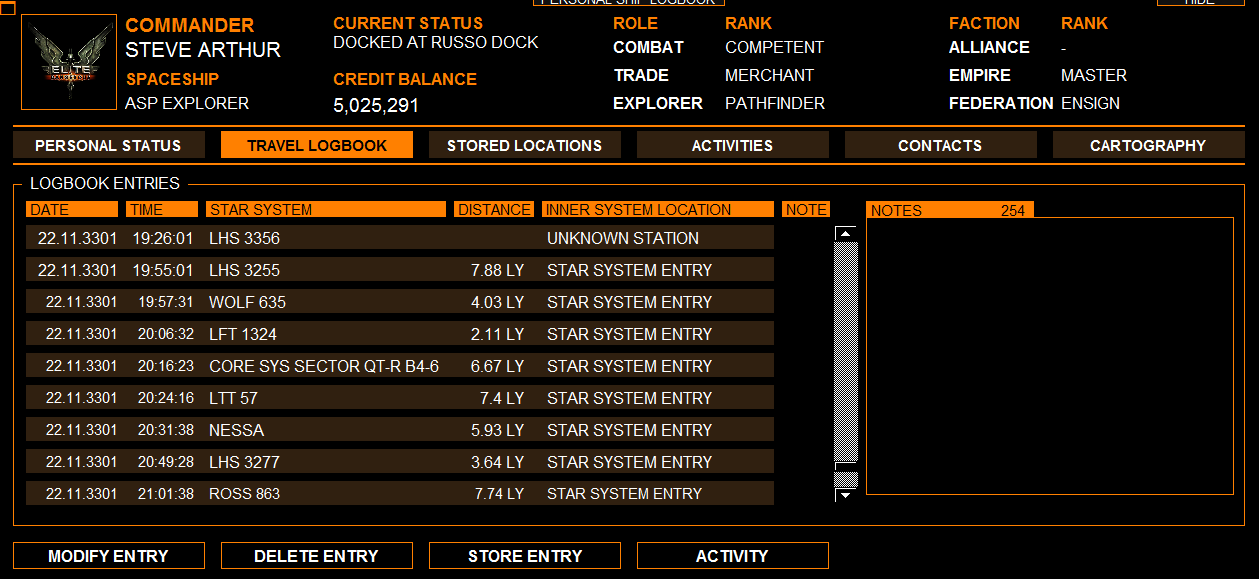
Task: Open the Stored Locations tab
Action: pyautogui.click(x=525, y=145)
